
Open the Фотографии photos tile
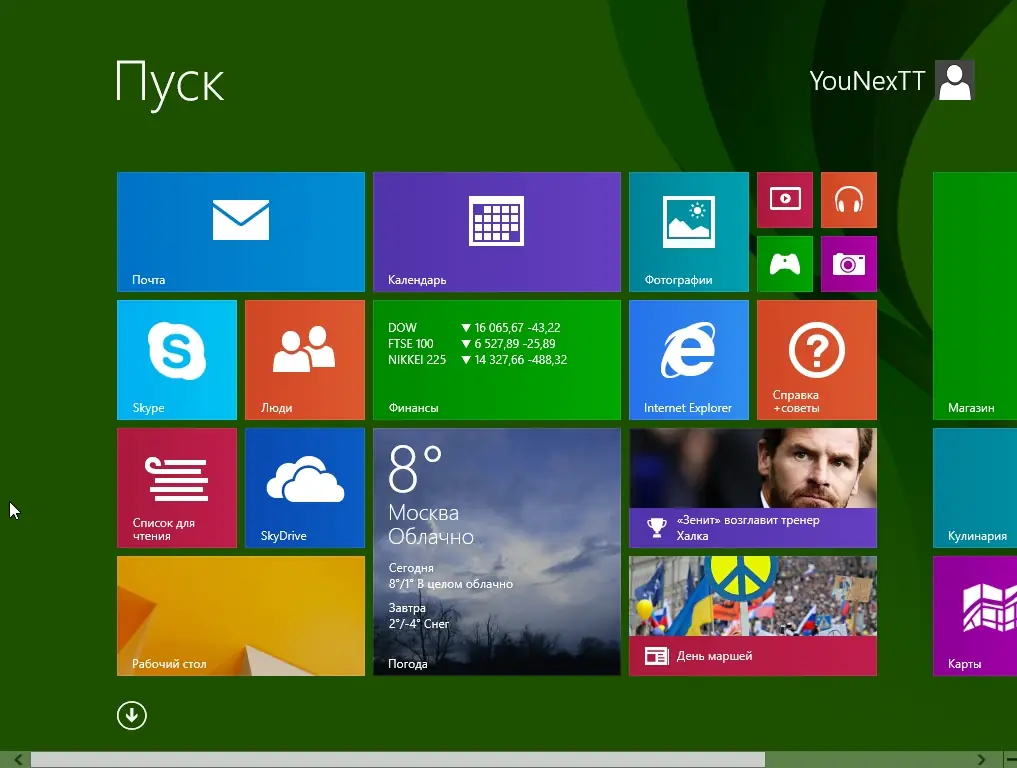click(x=689, y=232)
